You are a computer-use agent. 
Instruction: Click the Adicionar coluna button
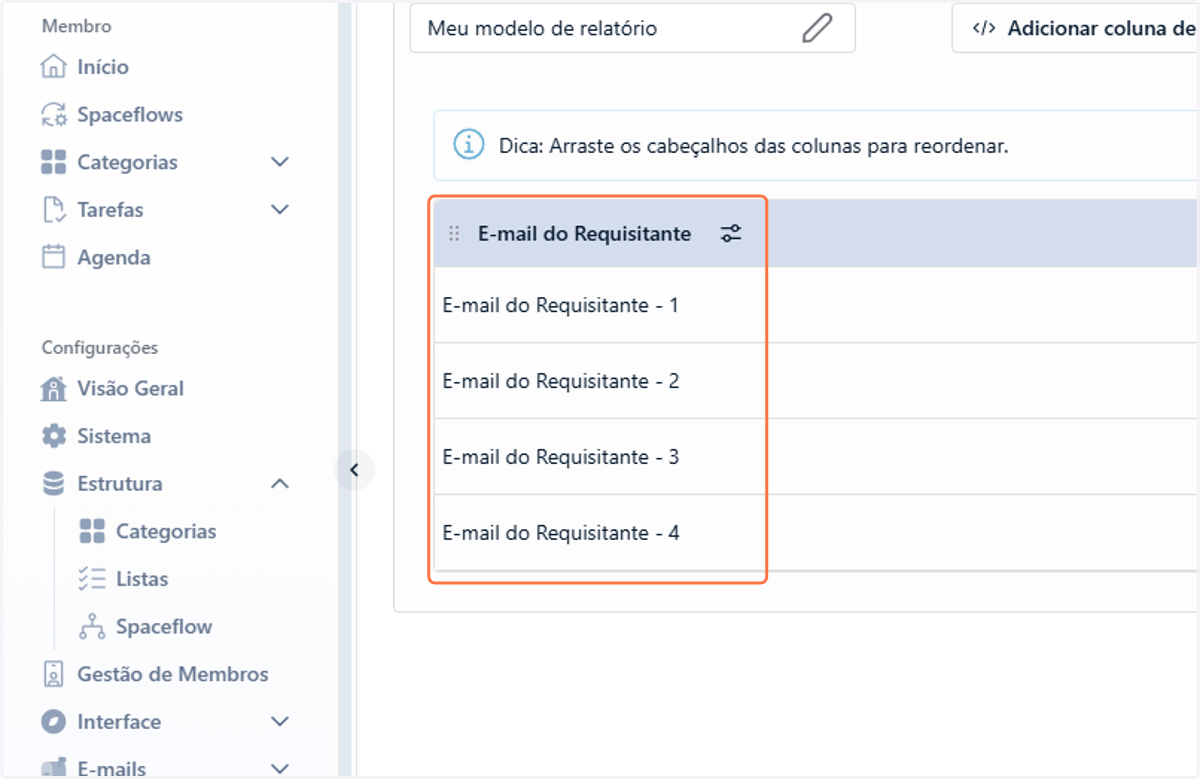[1076, 28]
